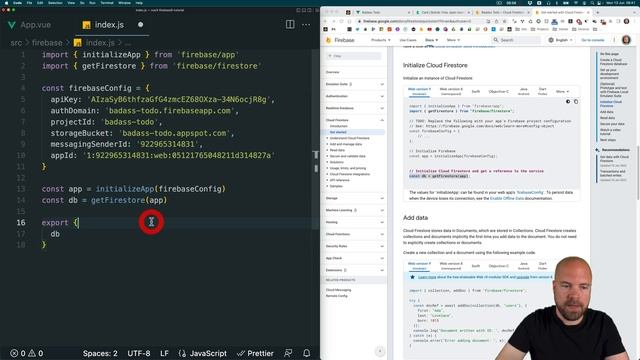640x360 pixels.
Task: Click the Firebase docs search field
Action: (x=516, y=40)
